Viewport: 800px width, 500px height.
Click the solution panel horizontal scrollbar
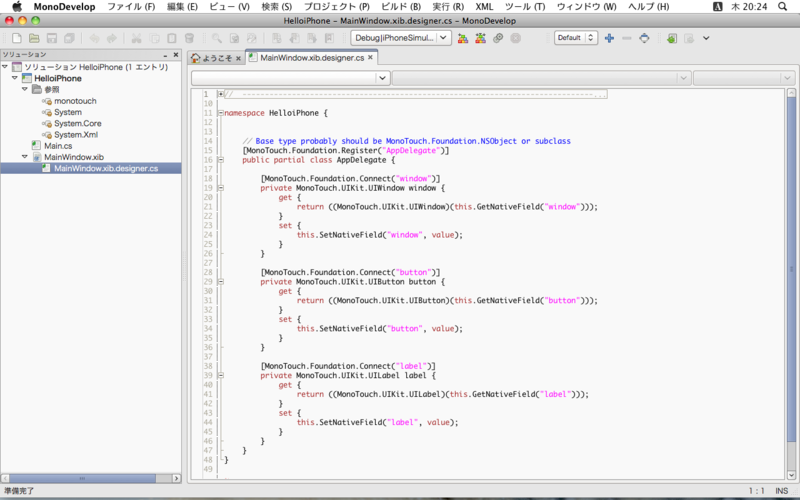[82, 479]
